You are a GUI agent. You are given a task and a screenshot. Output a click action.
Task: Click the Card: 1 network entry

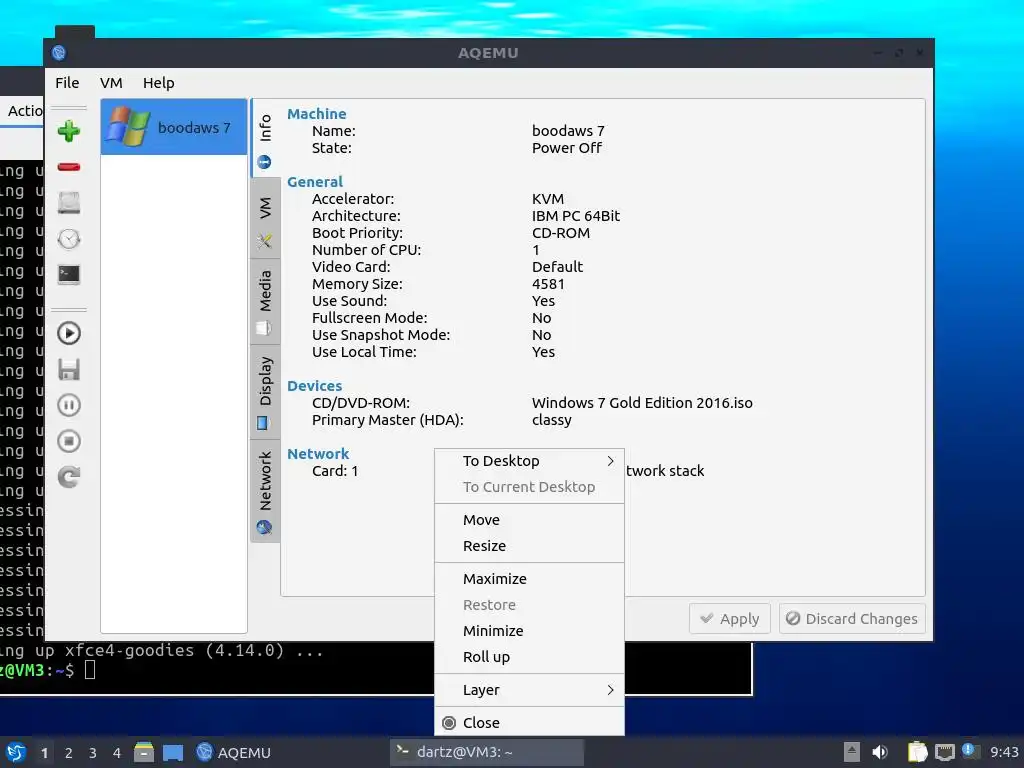335,471
